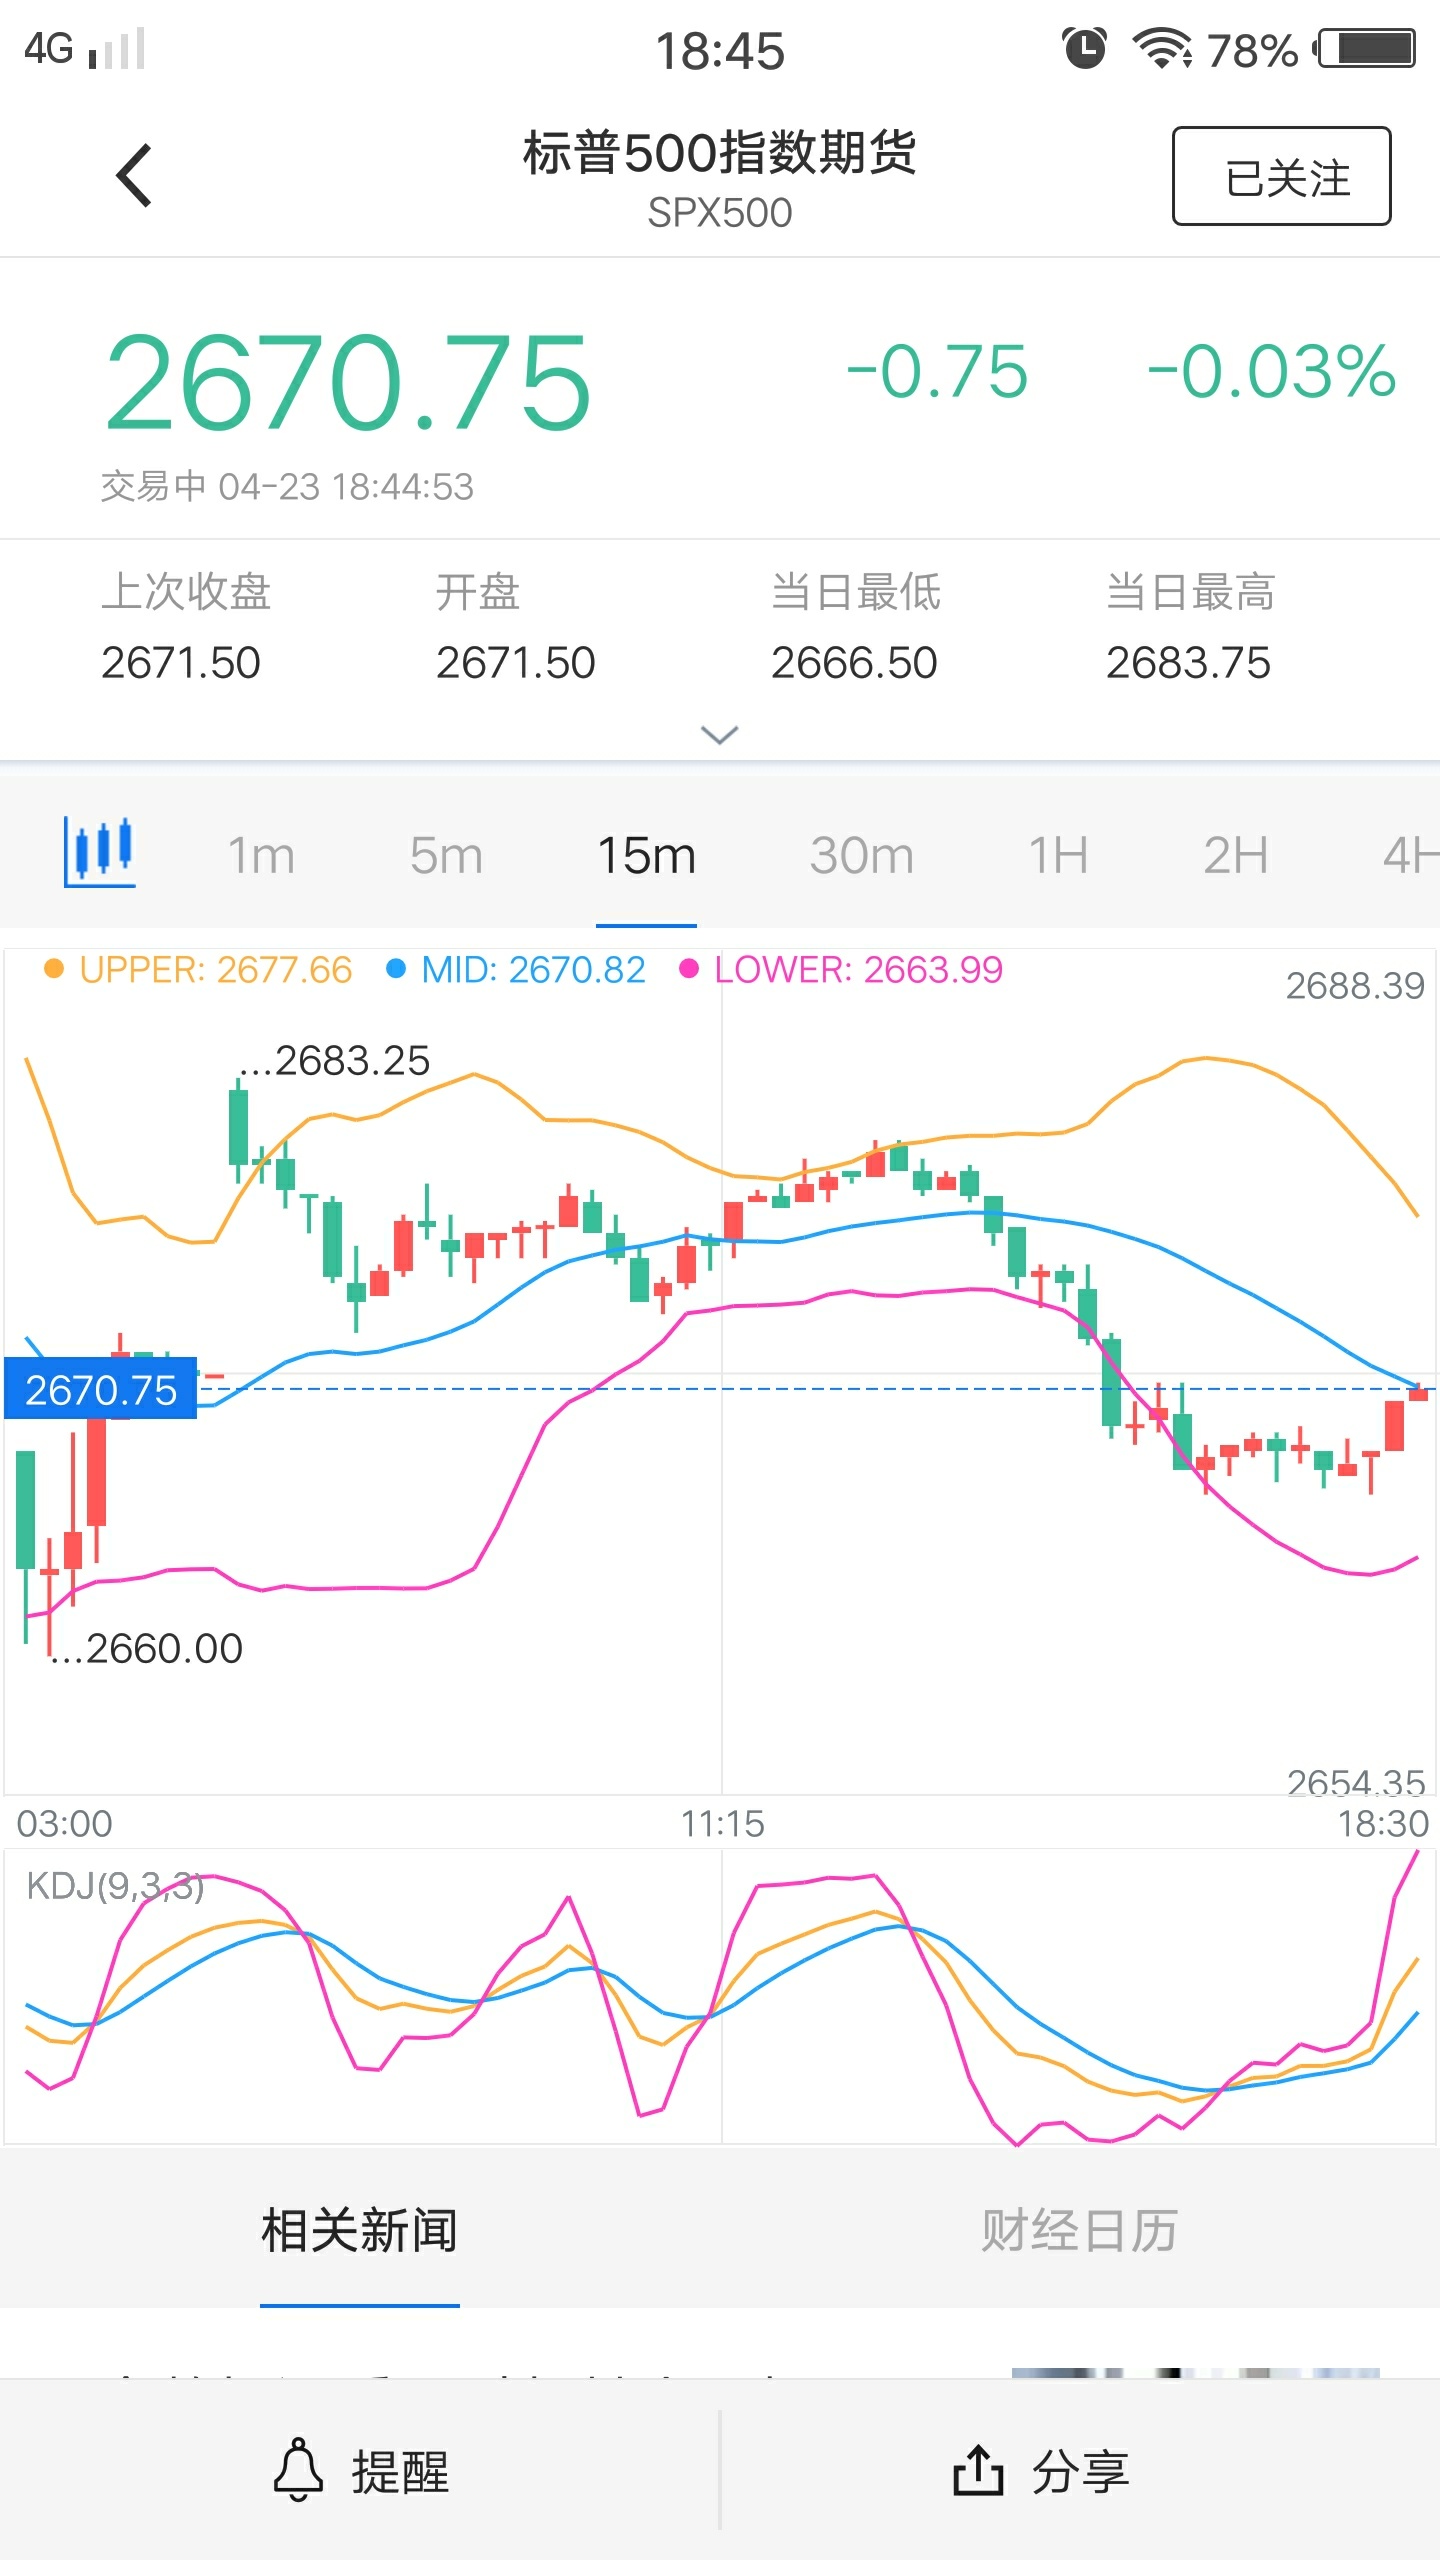Tap the bell reminder icon
This screenshot has height=2560, width=1440.
point(298,2470)
